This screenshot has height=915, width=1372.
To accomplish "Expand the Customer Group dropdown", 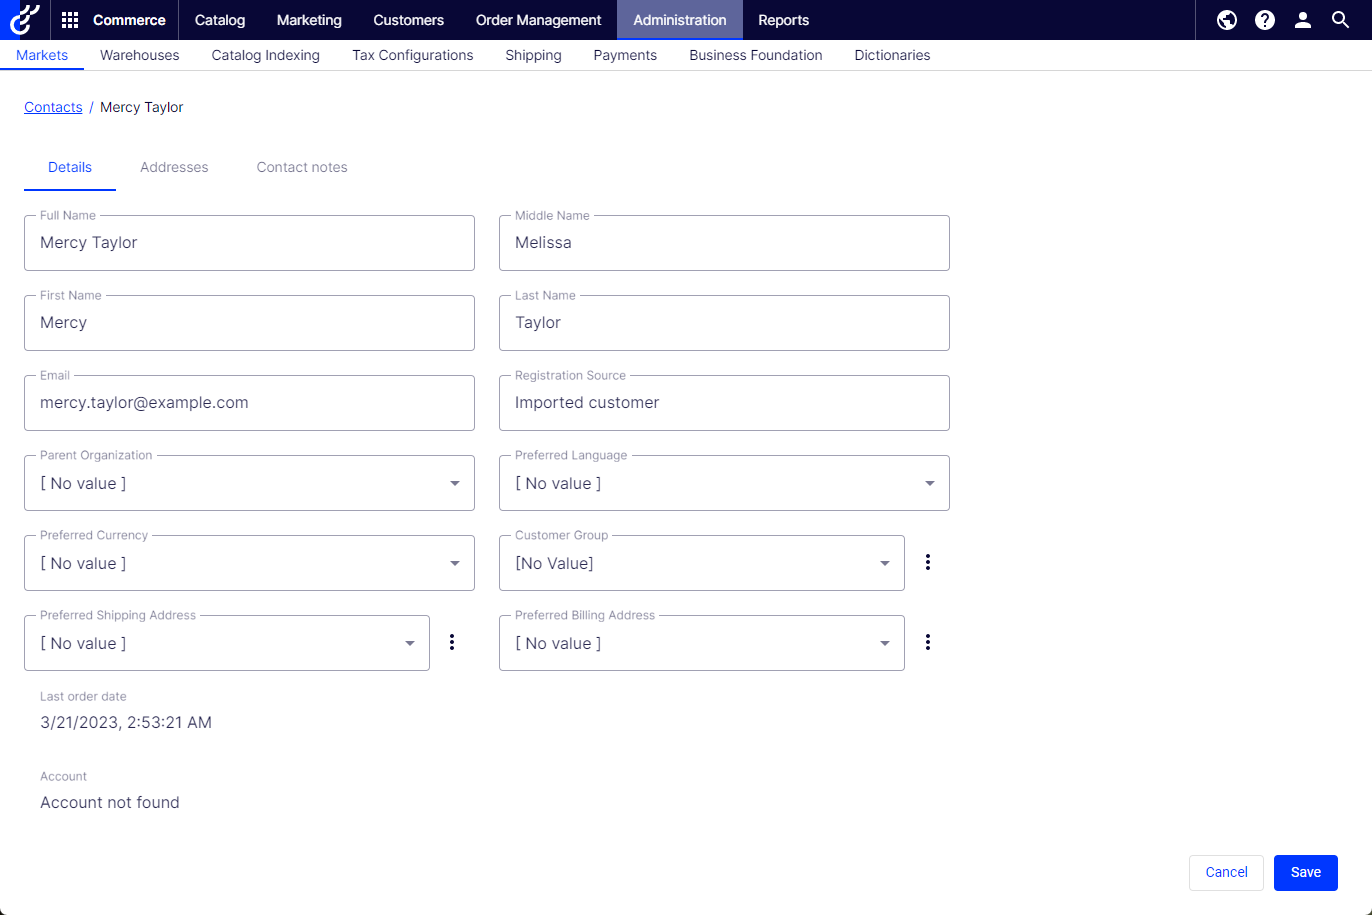I will point(702,563).
